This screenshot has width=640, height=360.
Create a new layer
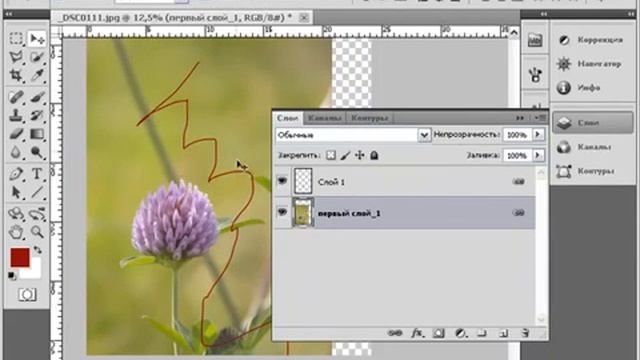[x=504, y=333]
